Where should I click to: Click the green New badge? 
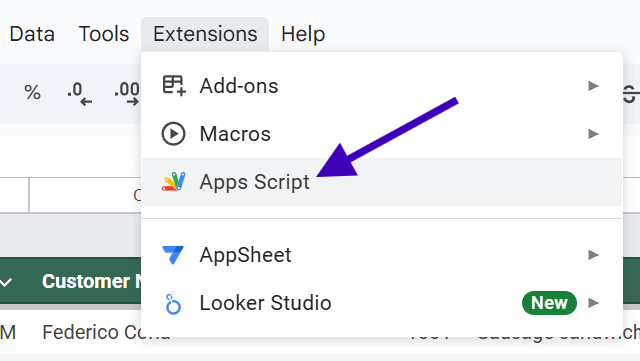point(549,303)
